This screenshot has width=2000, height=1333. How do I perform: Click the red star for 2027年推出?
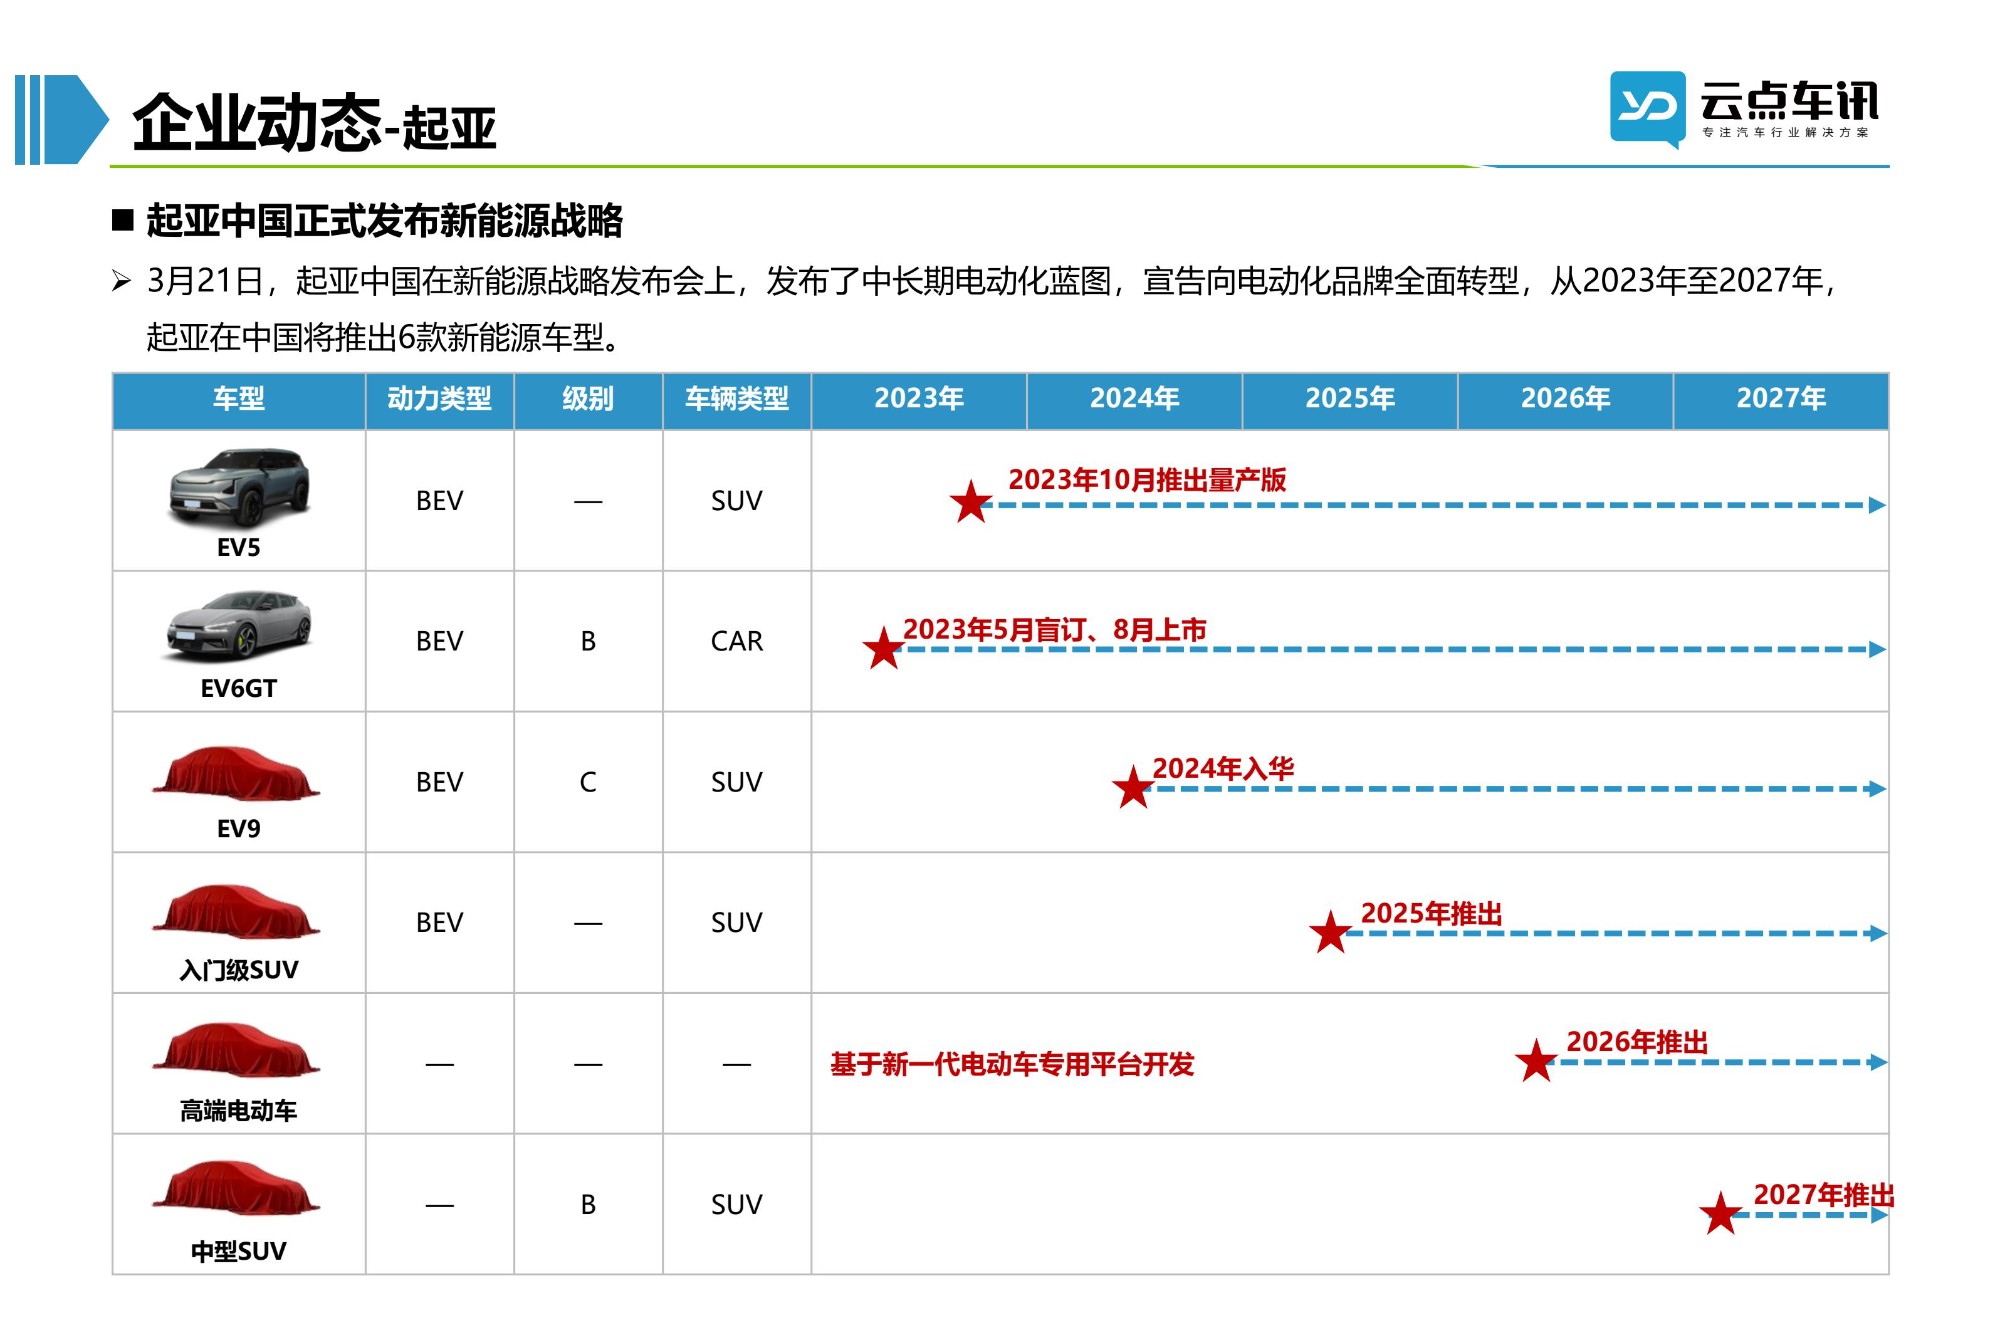tap(1720, 1214)
